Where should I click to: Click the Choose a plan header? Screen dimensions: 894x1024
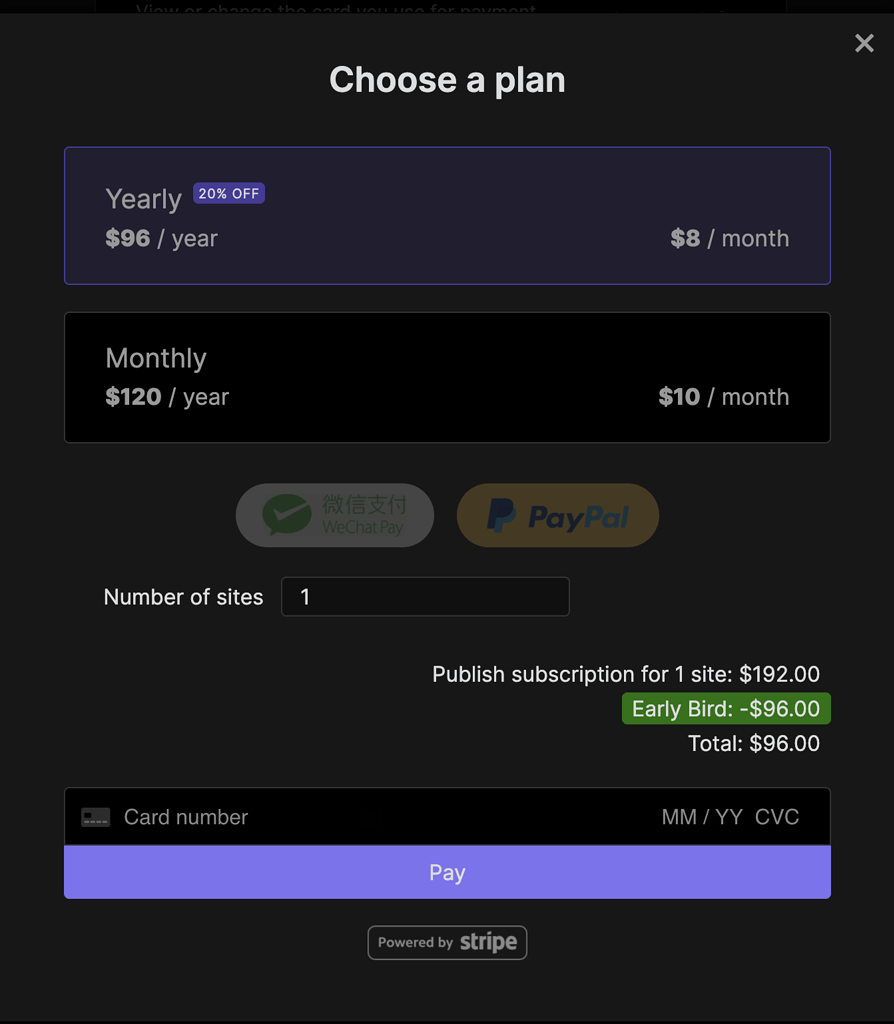coord(447,80)
